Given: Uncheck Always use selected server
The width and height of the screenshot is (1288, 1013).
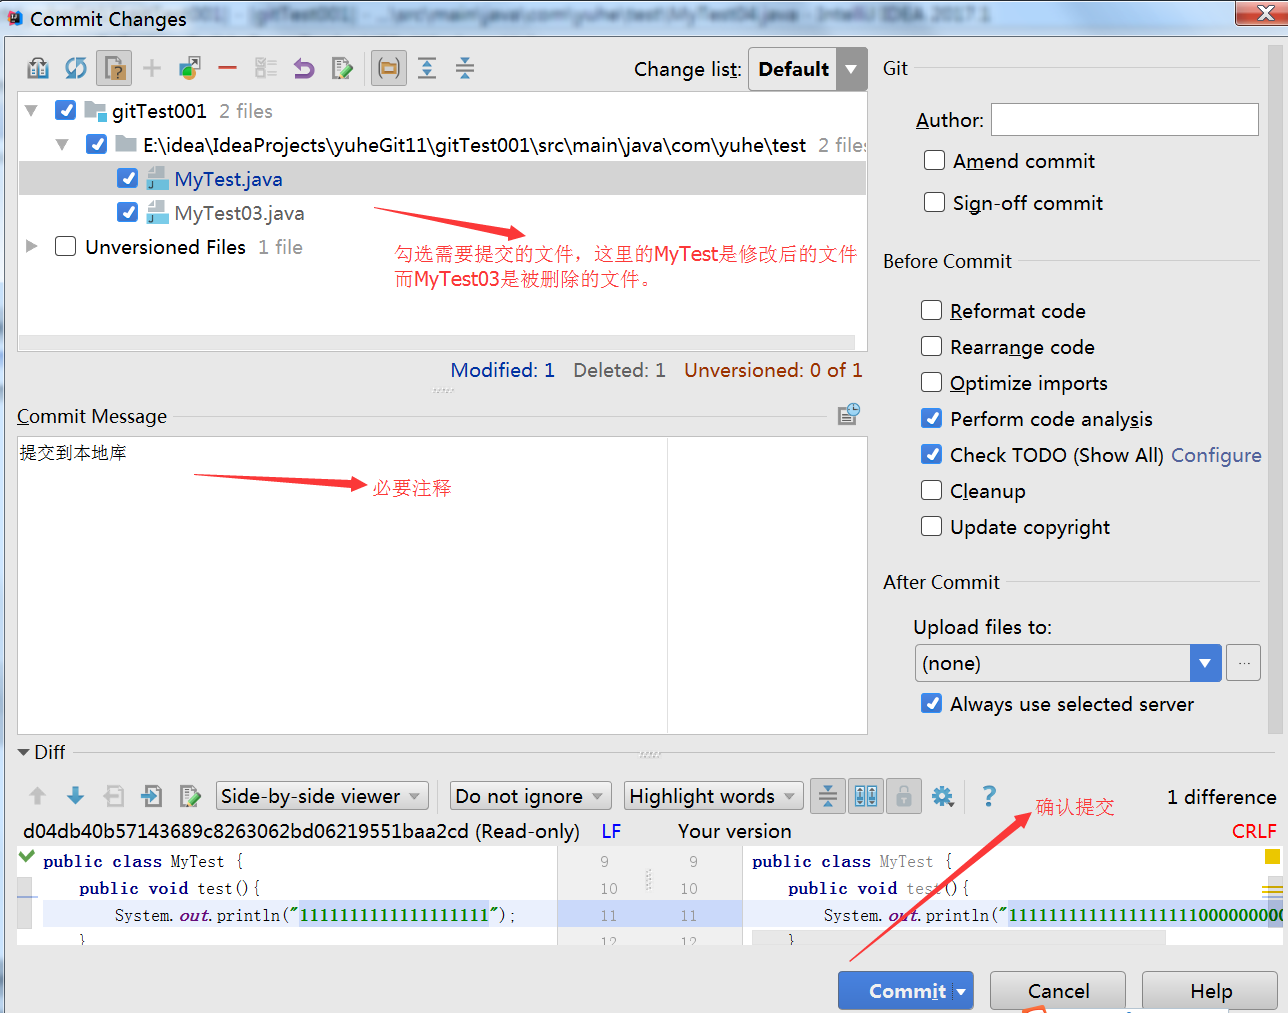Looking at the screenshot, I should [x=932, y=703].
